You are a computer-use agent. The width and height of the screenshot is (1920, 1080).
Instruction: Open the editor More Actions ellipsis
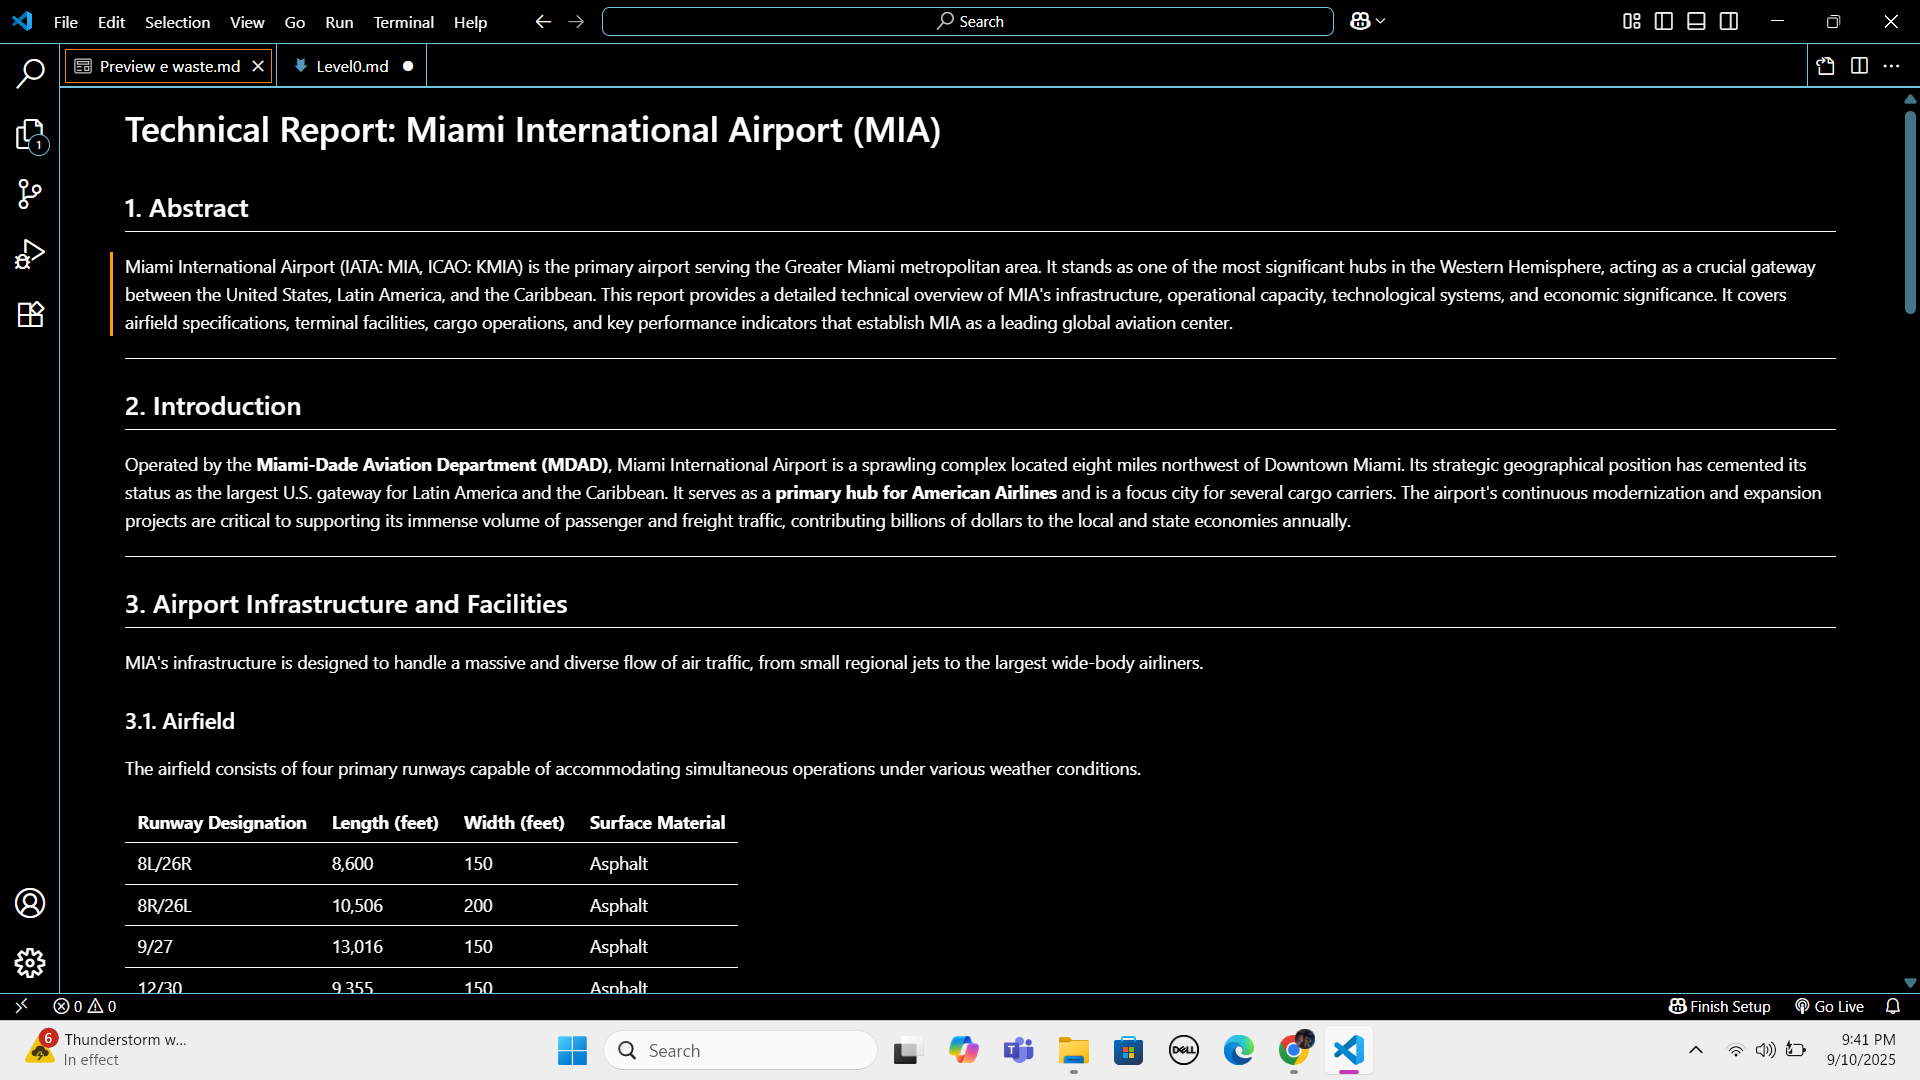tap(1891, 66)
